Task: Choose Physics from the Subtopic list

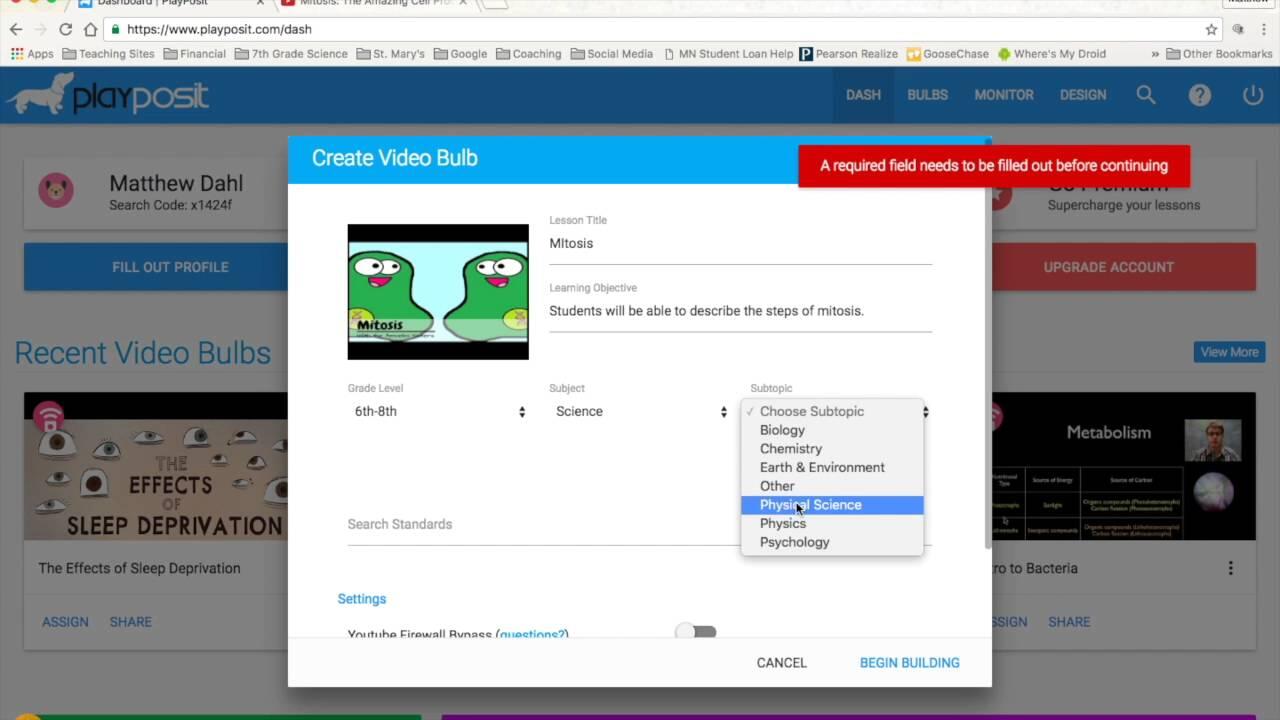Action: click(832, 523)
